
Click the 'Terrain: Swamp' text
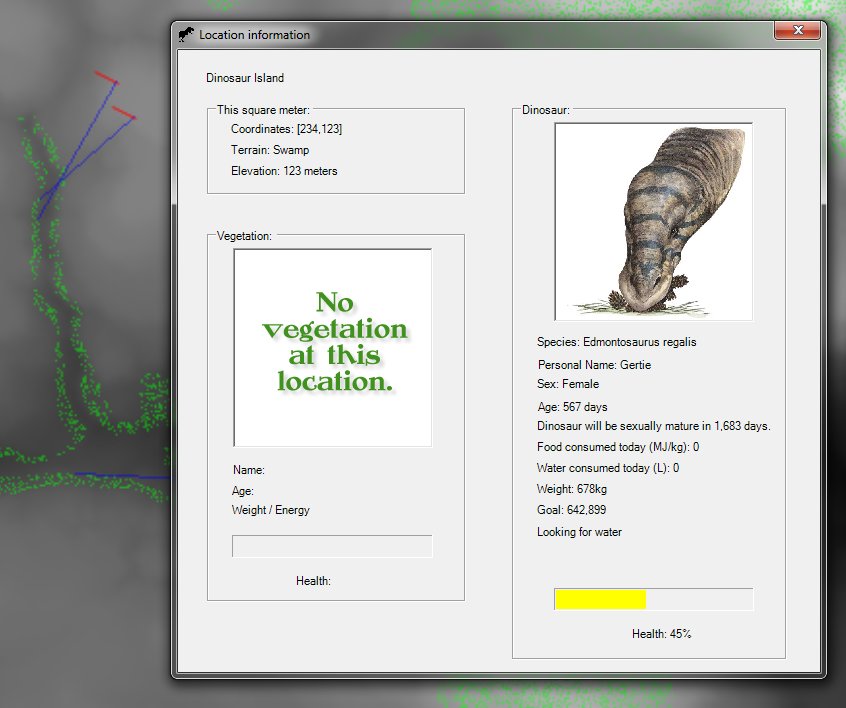coord(270,150)
